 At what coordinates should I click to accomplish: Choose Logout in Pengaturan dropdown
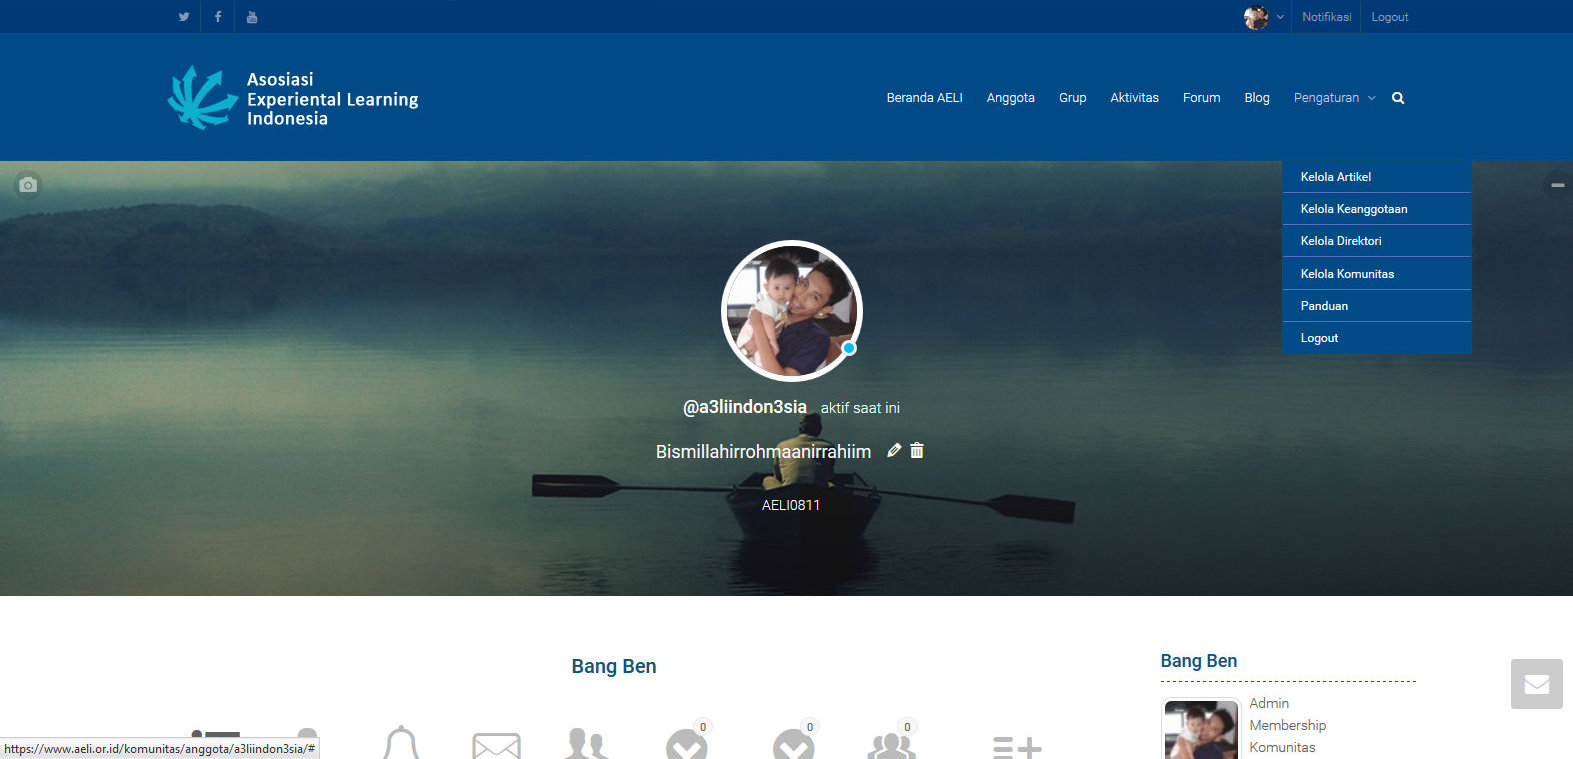[x=1376, y=338]
